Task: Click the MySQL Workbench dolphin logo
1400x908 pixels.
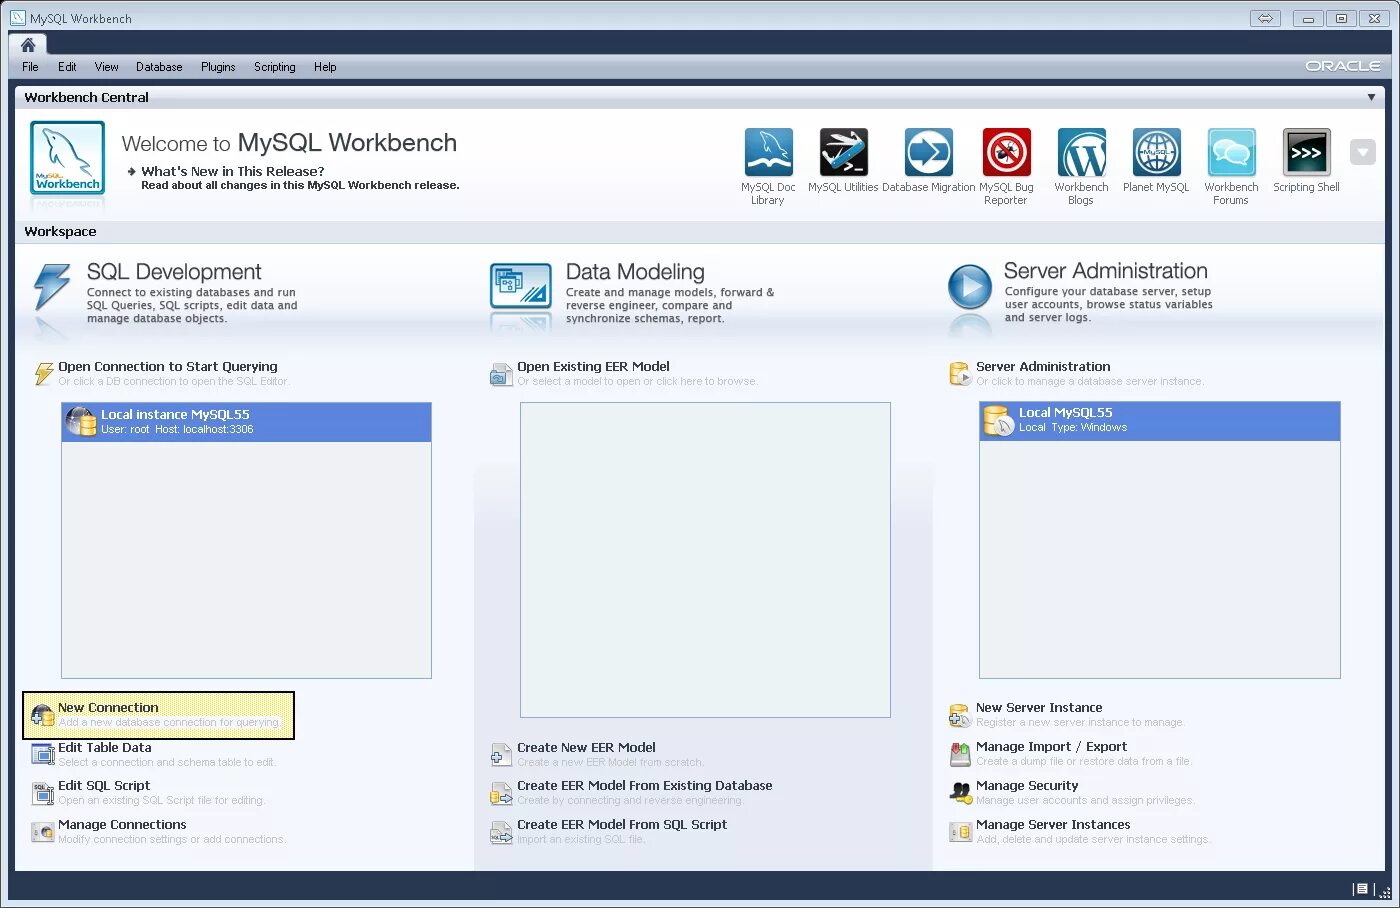Action: (67, 158)
